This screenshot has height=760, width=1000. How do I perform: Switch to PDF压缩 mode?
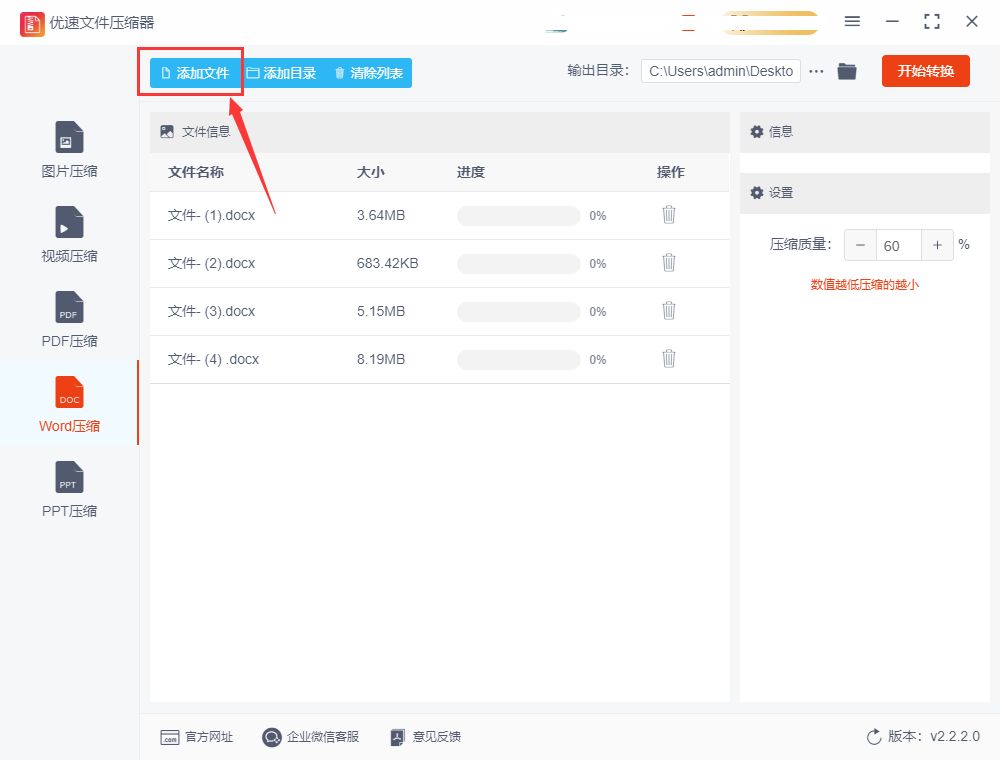[69, 319]
